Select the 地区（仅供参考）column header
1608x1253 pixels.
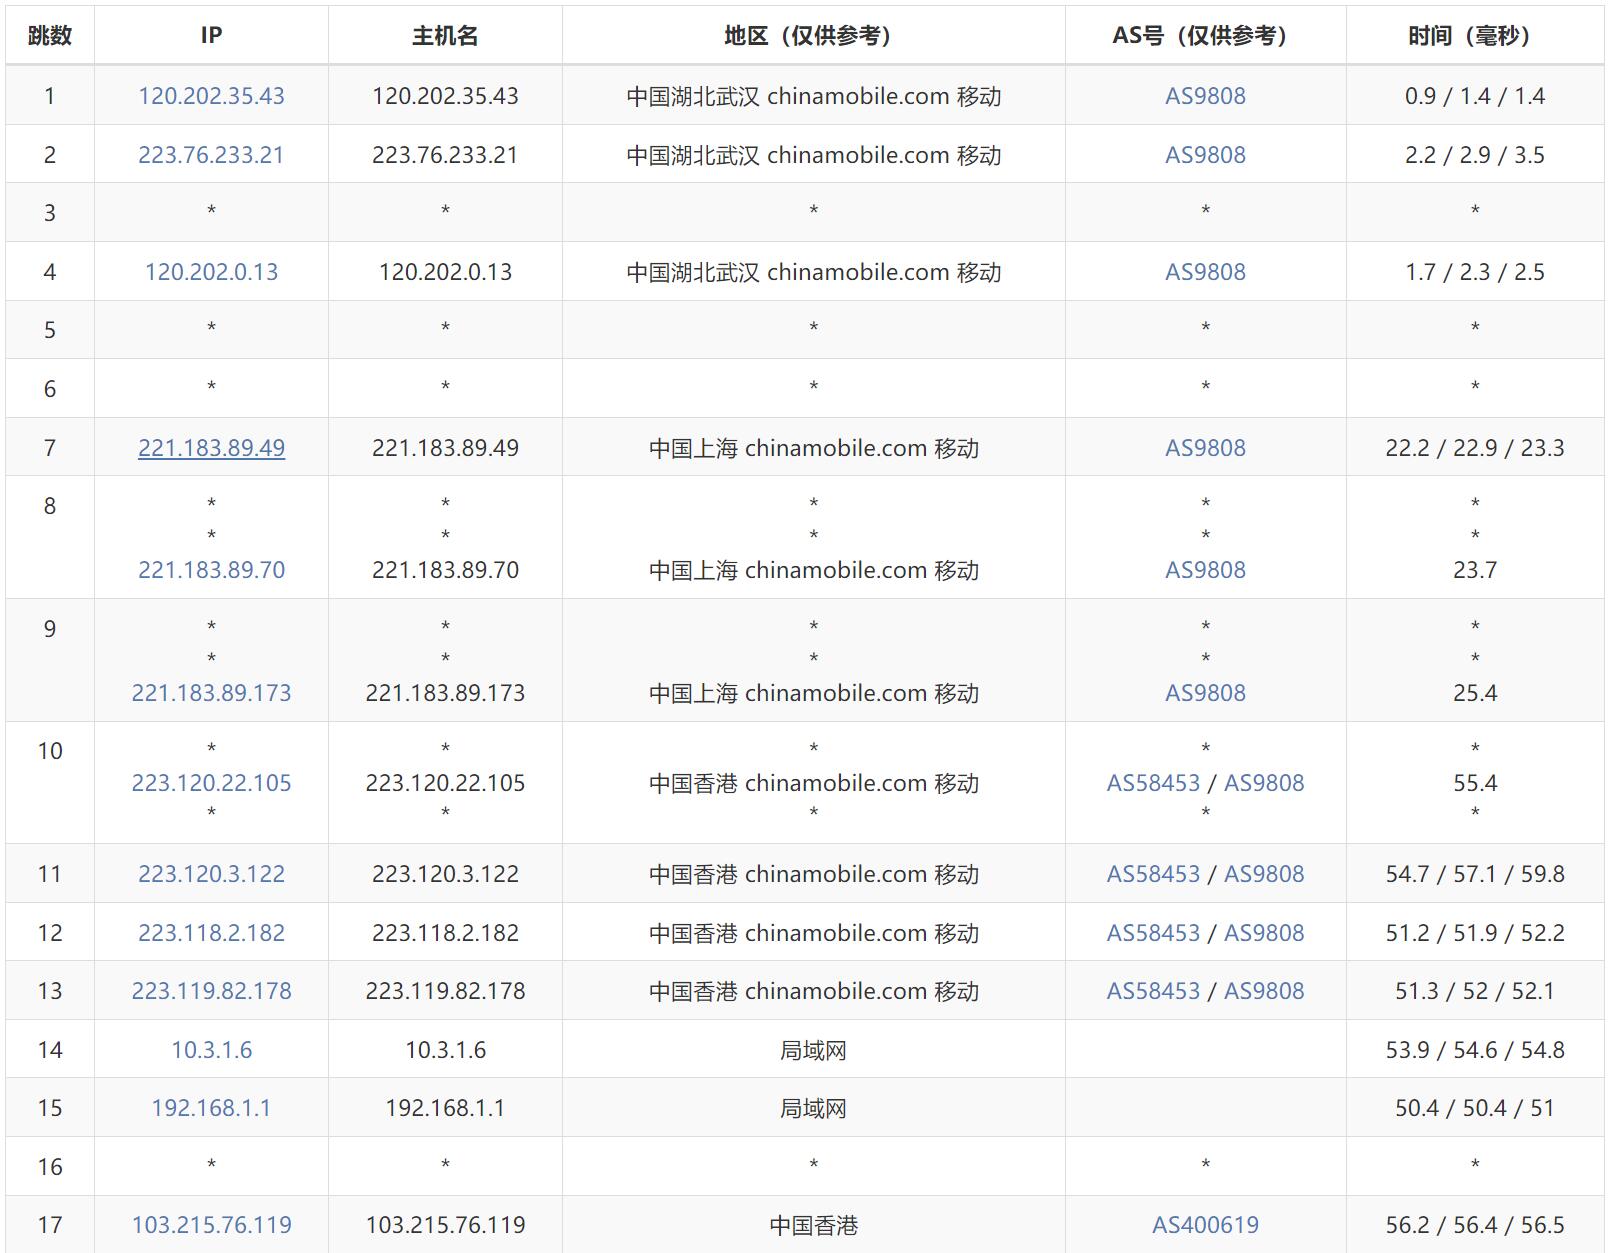pyautogui.click(x=813, y=36)
